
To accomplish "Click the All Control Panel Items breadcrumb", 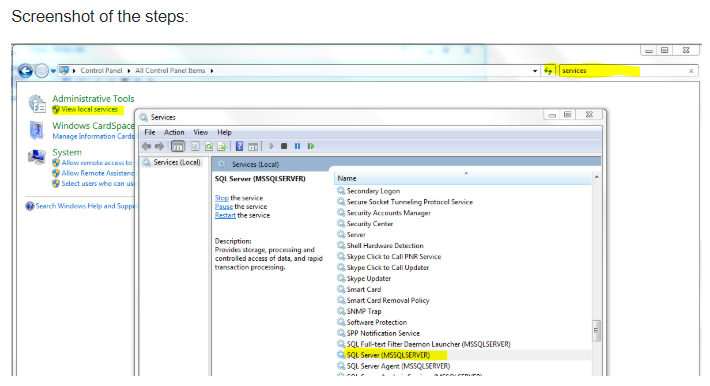I will coord(170,71).
